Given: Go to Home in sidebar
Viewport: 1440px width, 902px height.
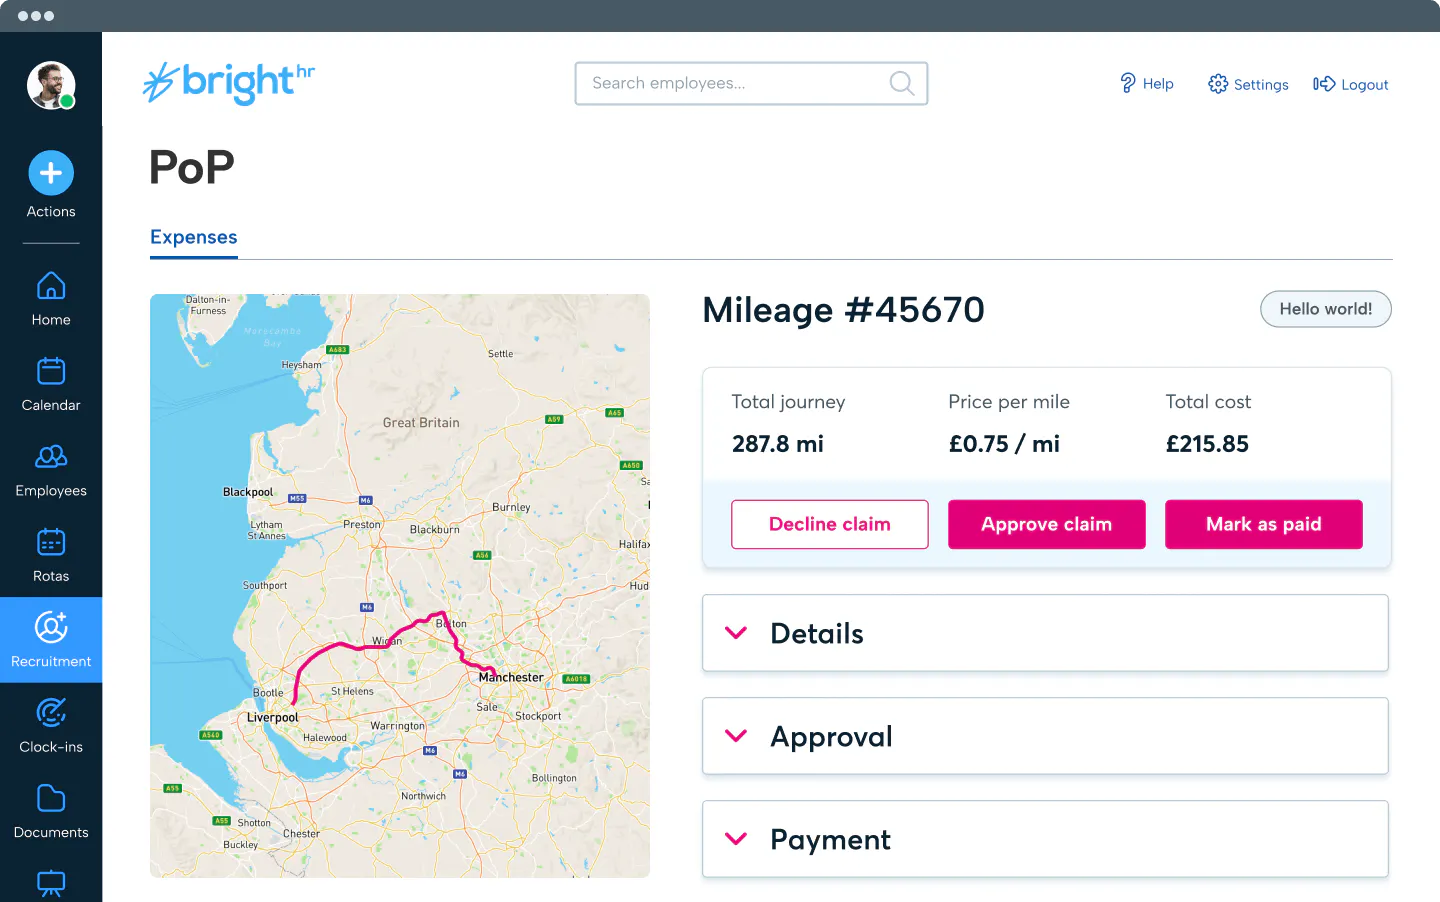Looking at the screenshot, I should pyautogui.click(x=51, y=287).
